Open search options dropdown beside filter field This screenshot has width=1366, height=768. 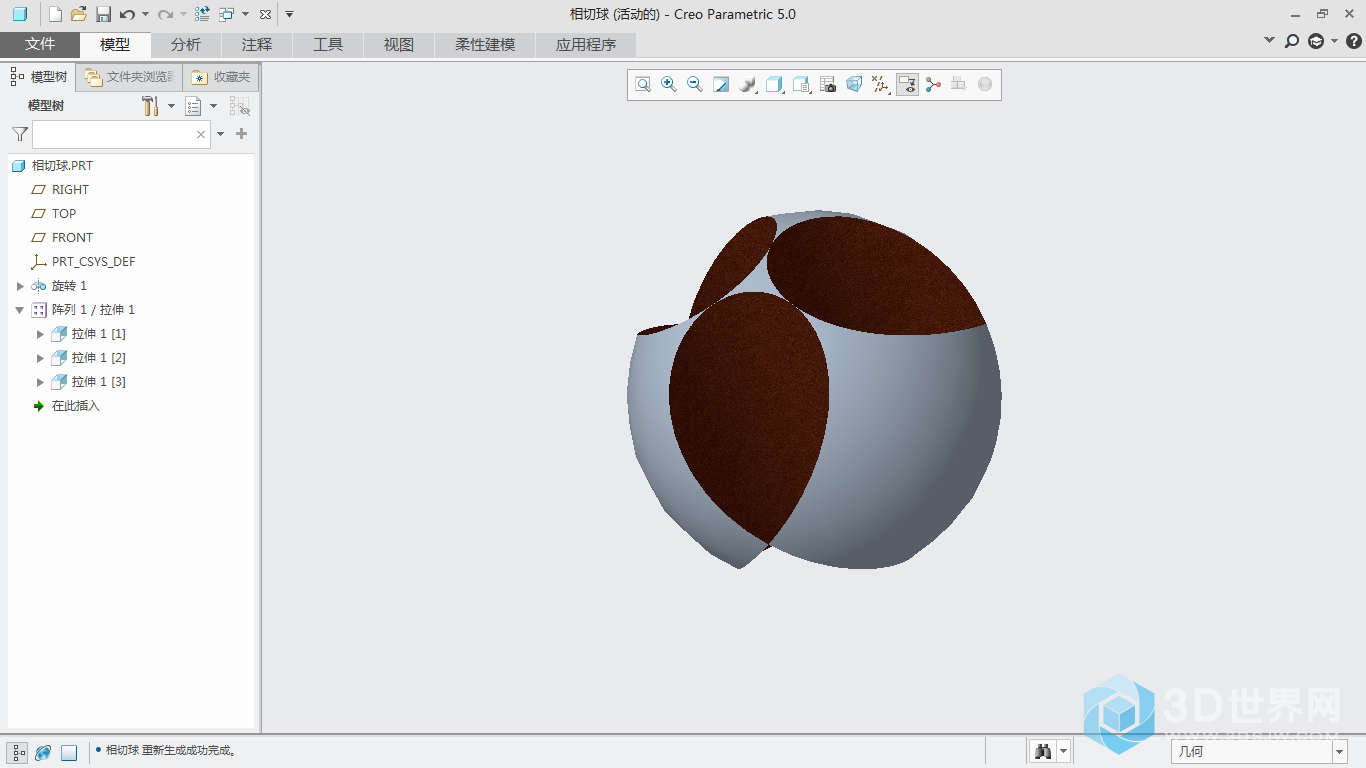[221, 134]
